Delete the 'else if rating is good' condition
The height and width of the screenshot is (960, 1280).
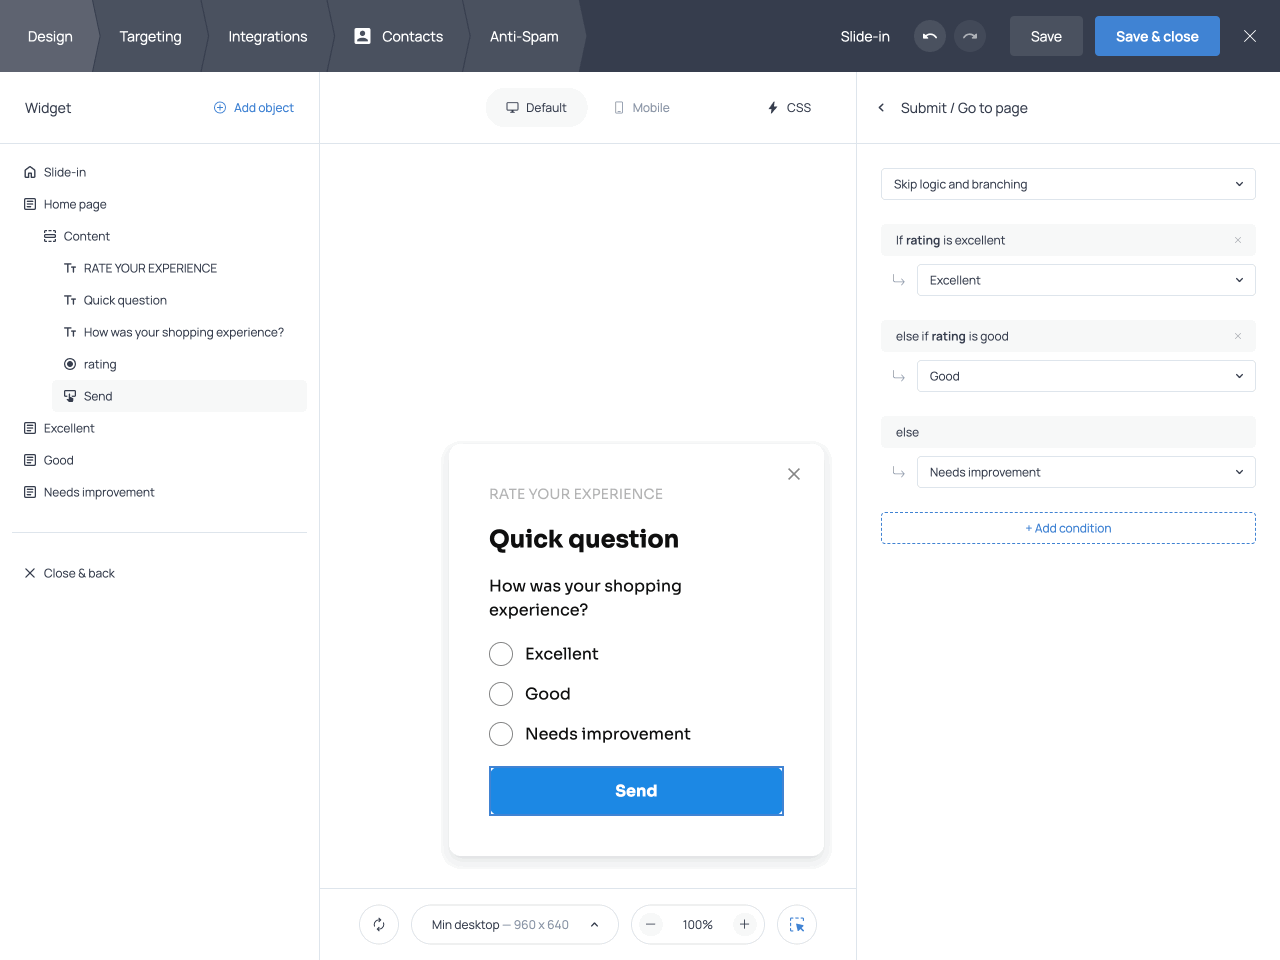click(1238, 336)
